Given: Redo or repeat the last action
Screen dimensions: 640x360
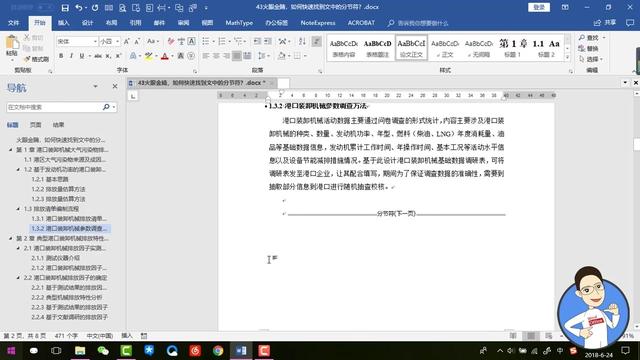Looking at the screenshot, I should [x=95, y=7].
